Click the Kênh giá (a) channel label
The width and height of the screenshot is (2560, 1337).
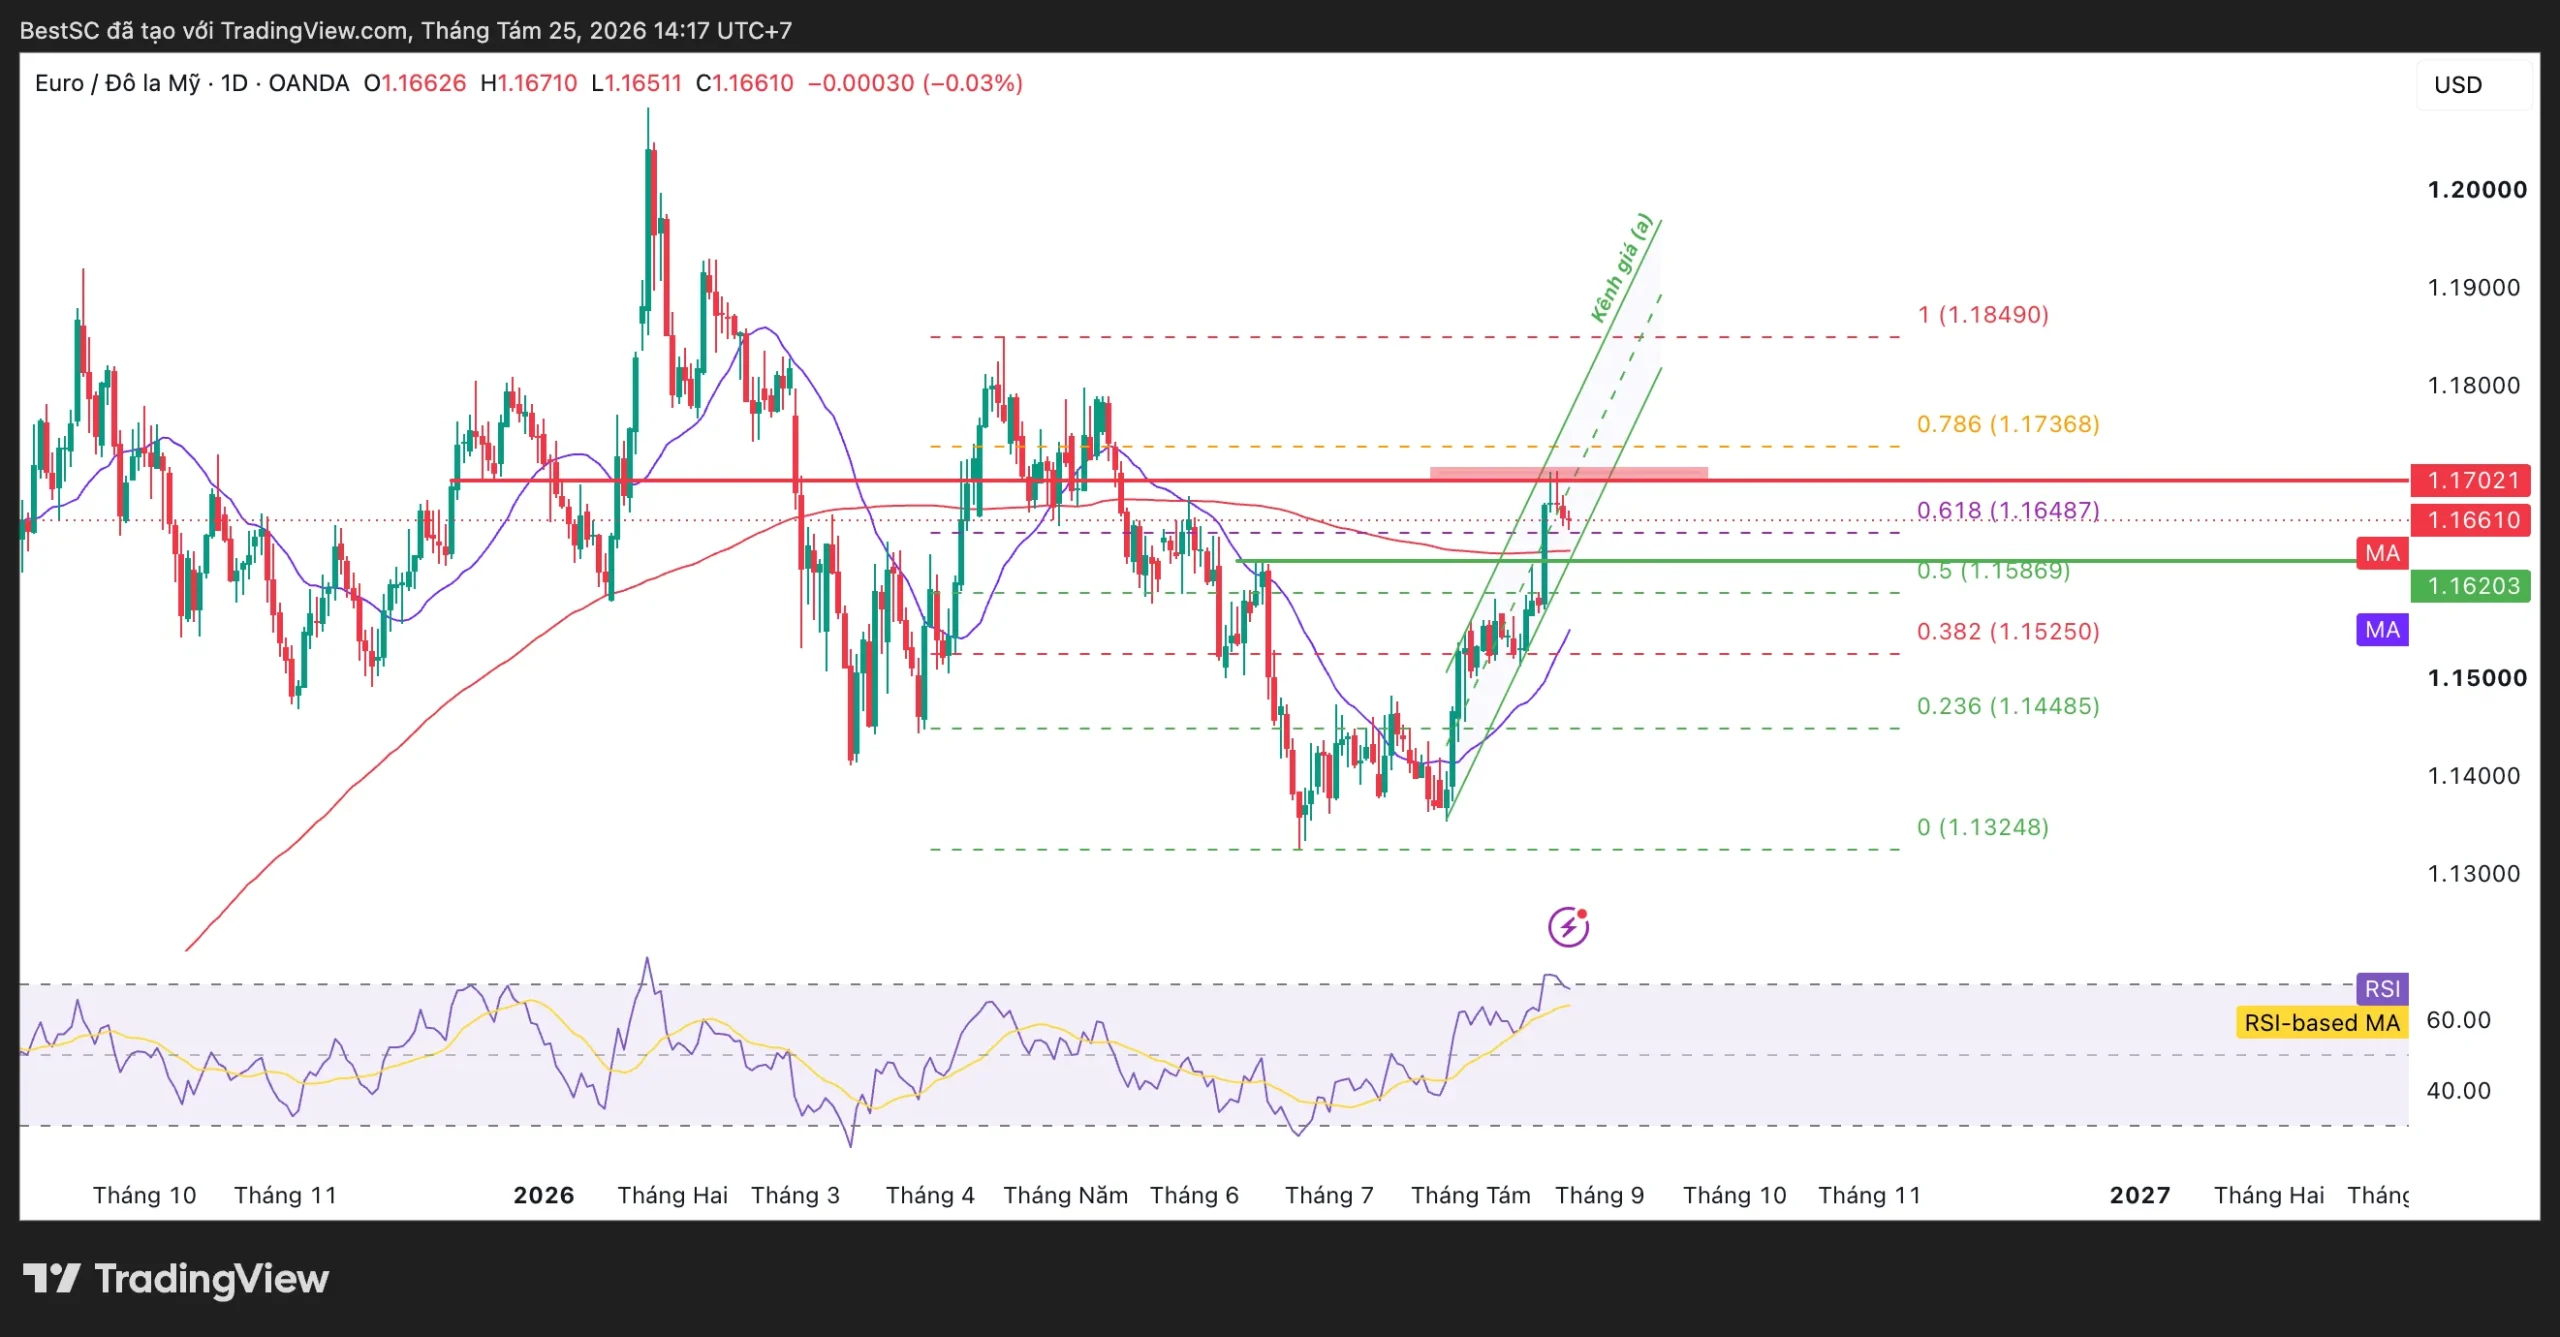(x=1621, y=268)
